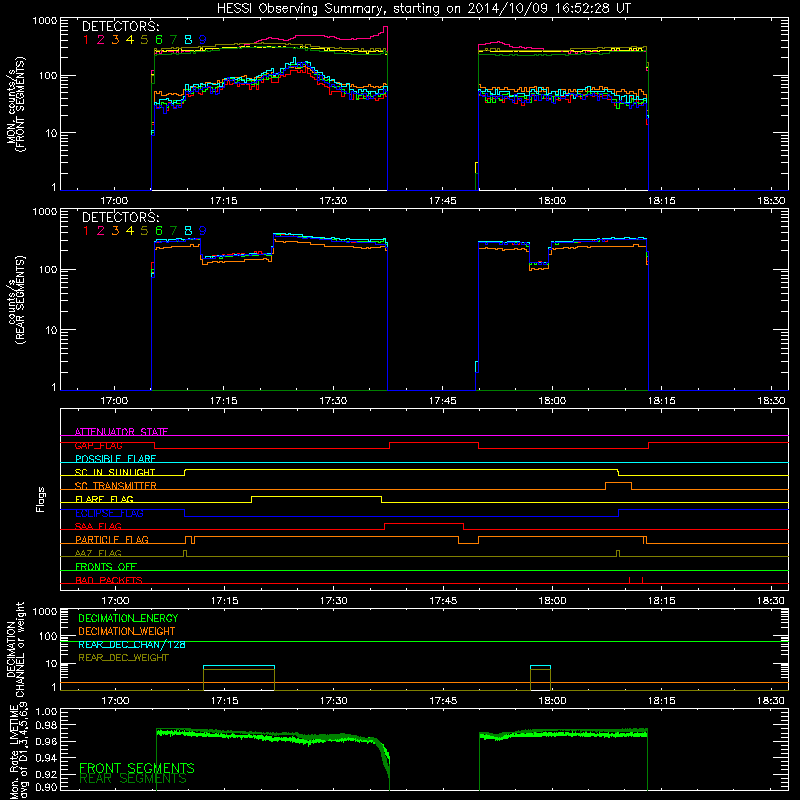Screen dimensions: 800x800
Task: Click the POSSIBLE_FLARE flag label
Action: pyautogui.click(x=115, y=459)
